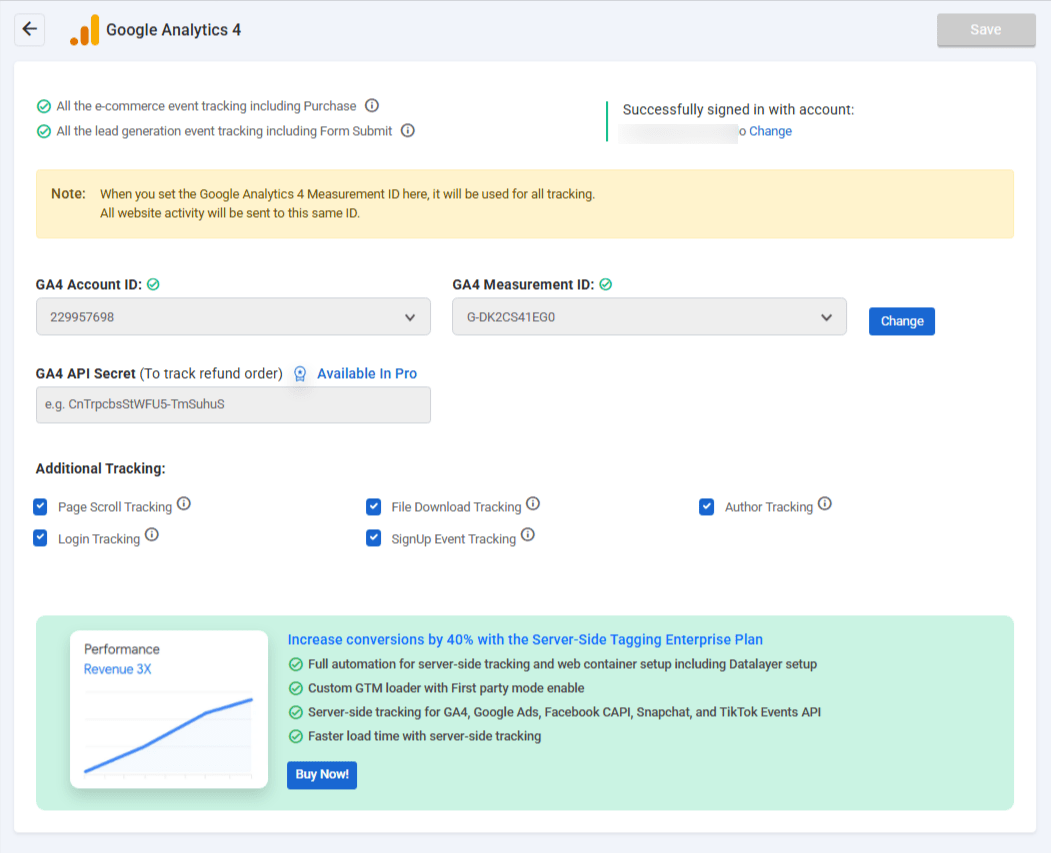Open info icon beside lead generation tracking

(x=408, y=131)
